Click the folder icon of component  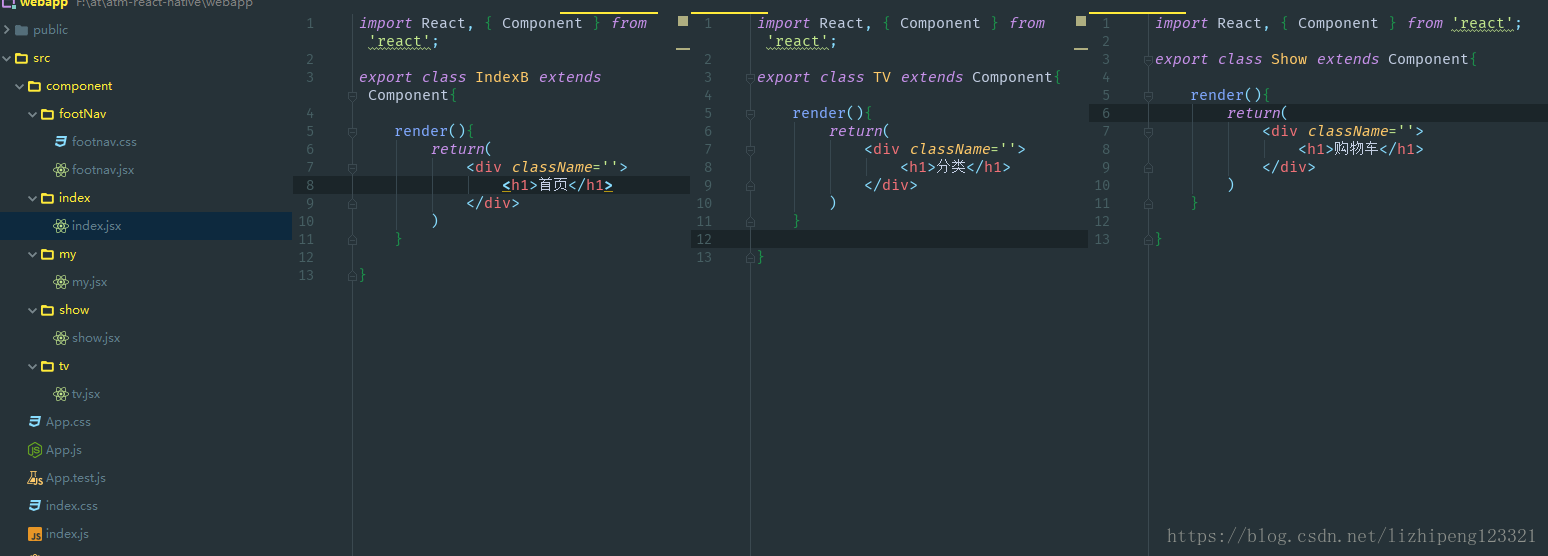pos(35,86)
